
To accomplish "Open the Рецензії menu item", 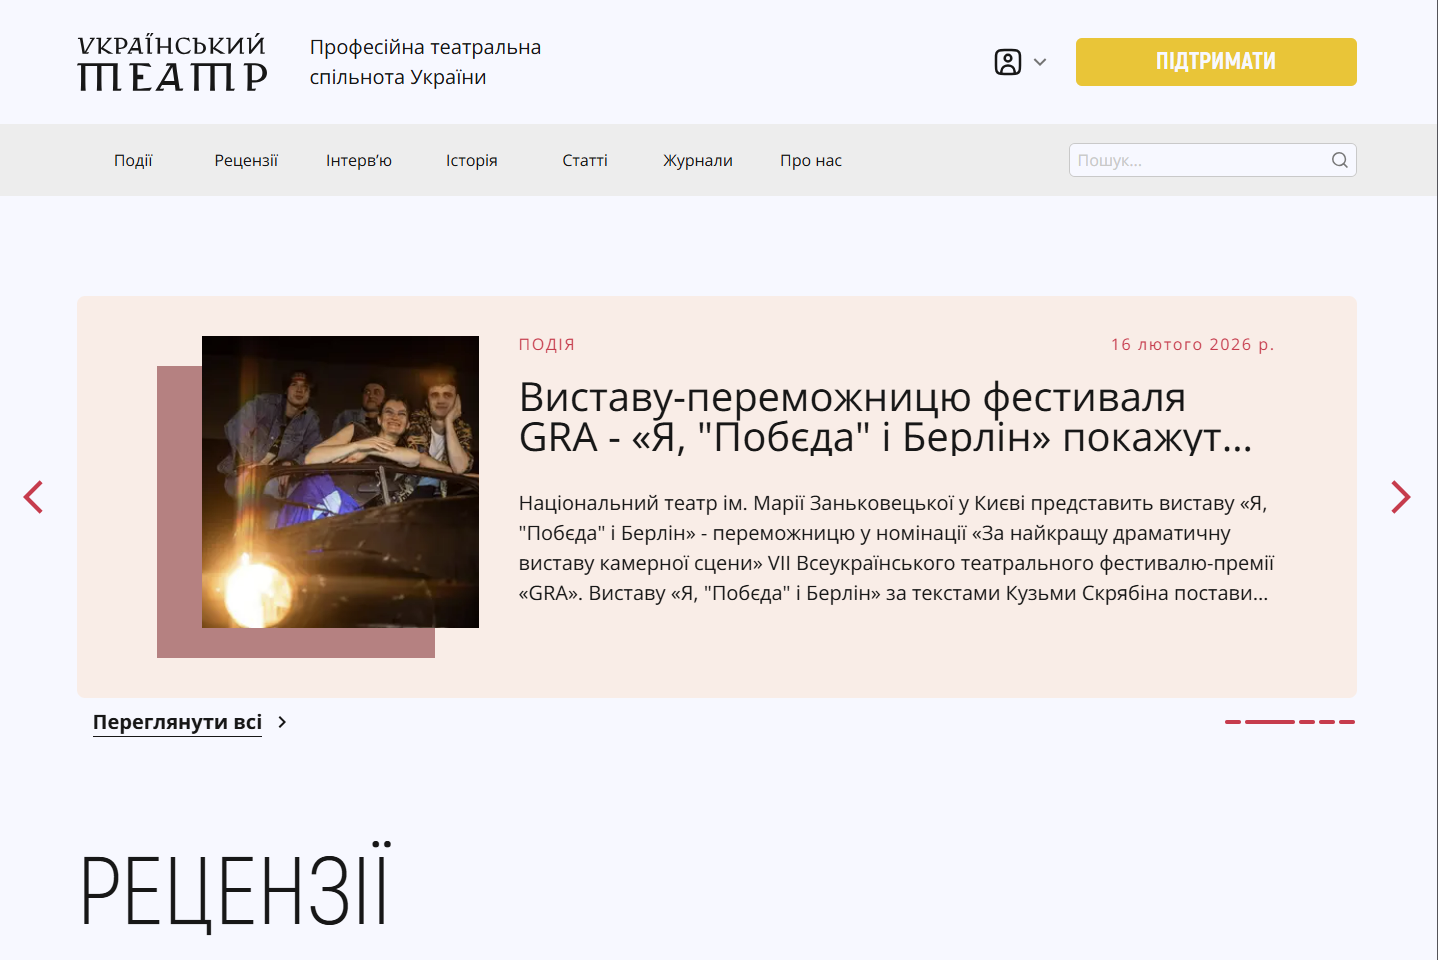I will 246,161.
